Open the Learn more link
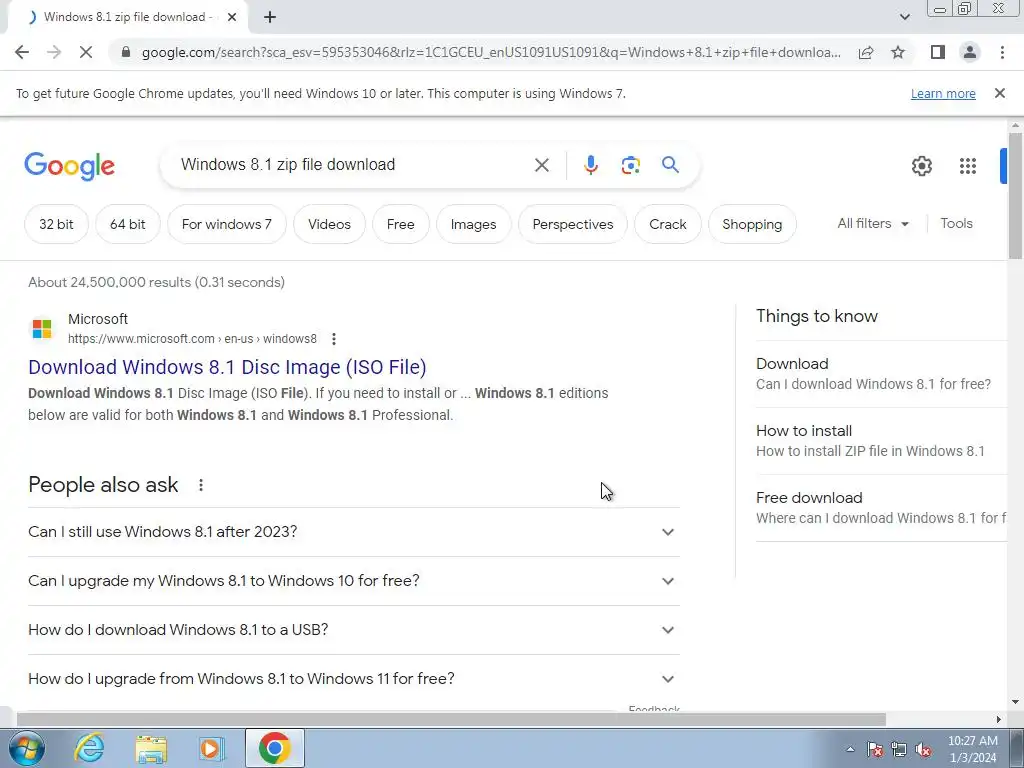Viewport: 1024px width, 768px height. click(943, 93)
